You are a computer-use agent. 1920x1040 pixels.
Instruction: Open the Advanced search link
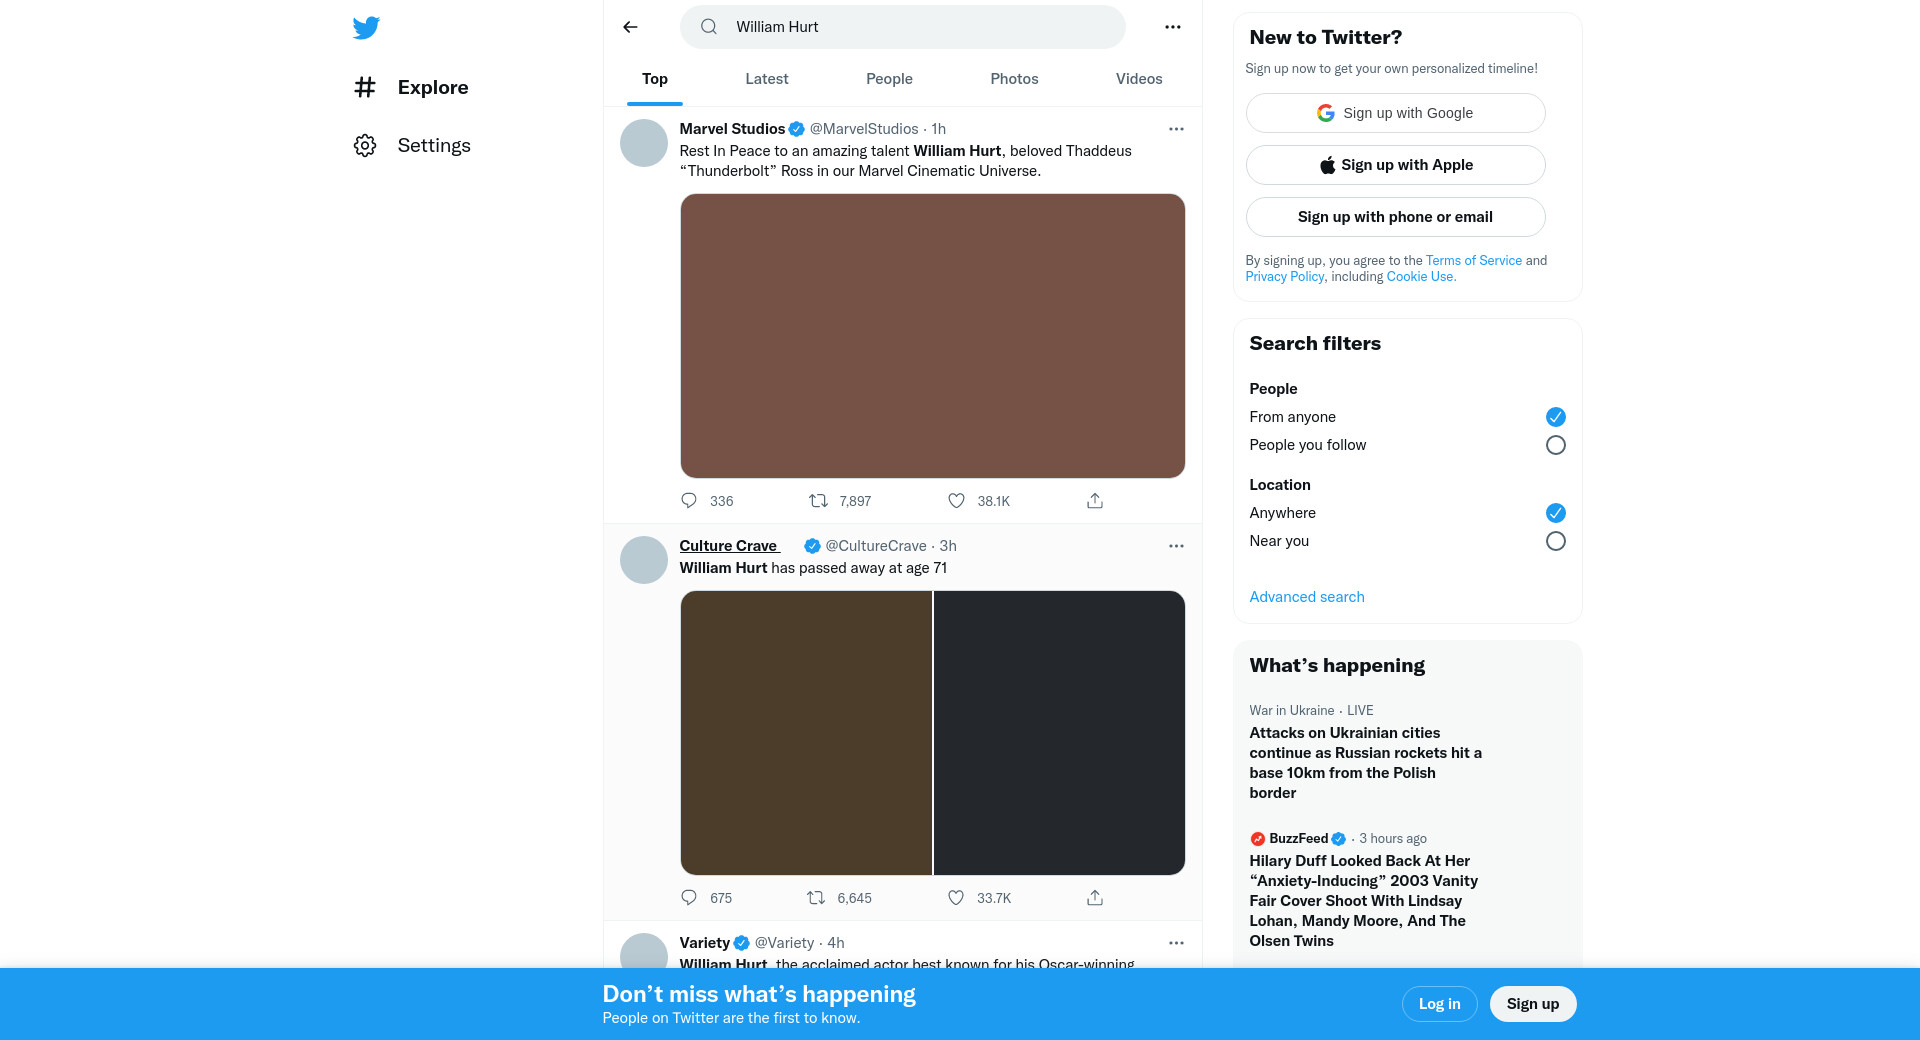pos(1306,597)
